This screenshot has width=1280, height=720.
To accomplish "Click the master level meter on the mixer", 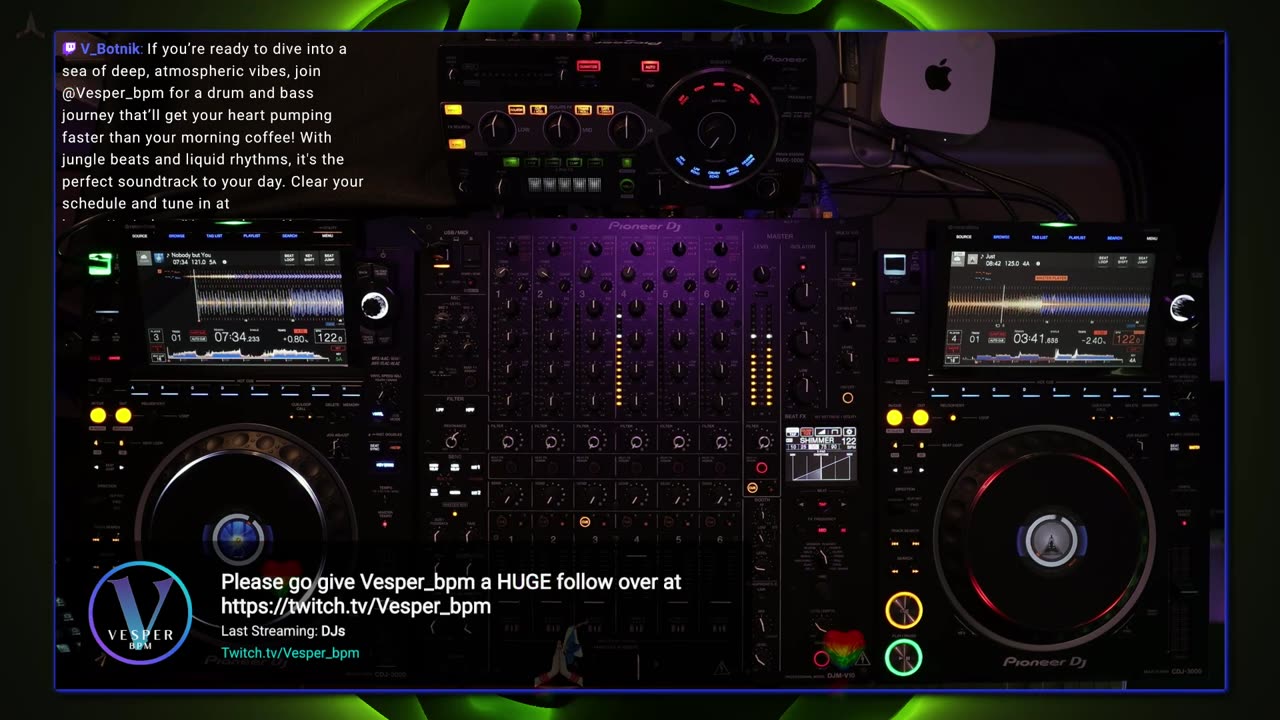I will click(x=761, y=355).
